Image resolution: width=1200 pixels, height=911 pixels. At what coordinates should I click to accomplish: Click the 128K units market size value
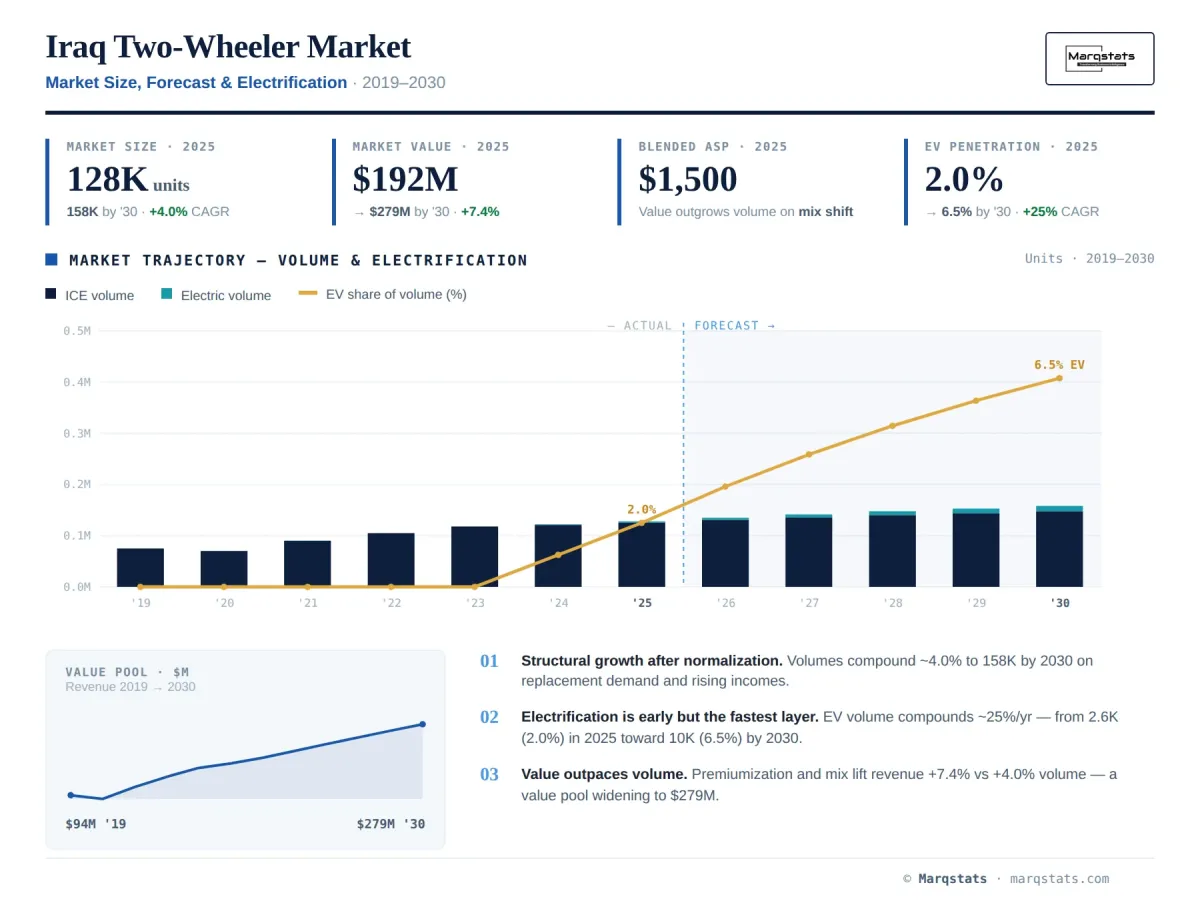click(x=128, y=179)
